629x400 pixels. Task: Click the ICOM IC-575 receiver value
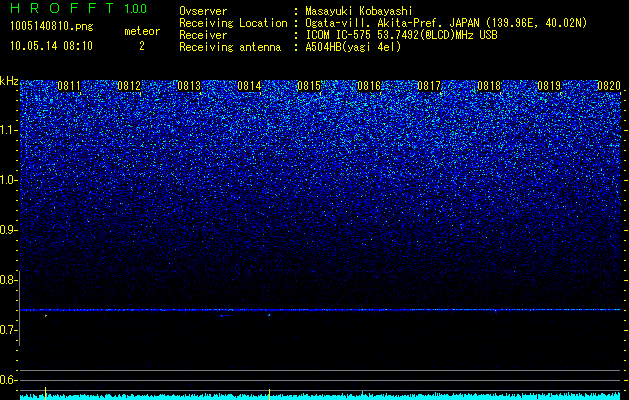click(x=401, y=35)
